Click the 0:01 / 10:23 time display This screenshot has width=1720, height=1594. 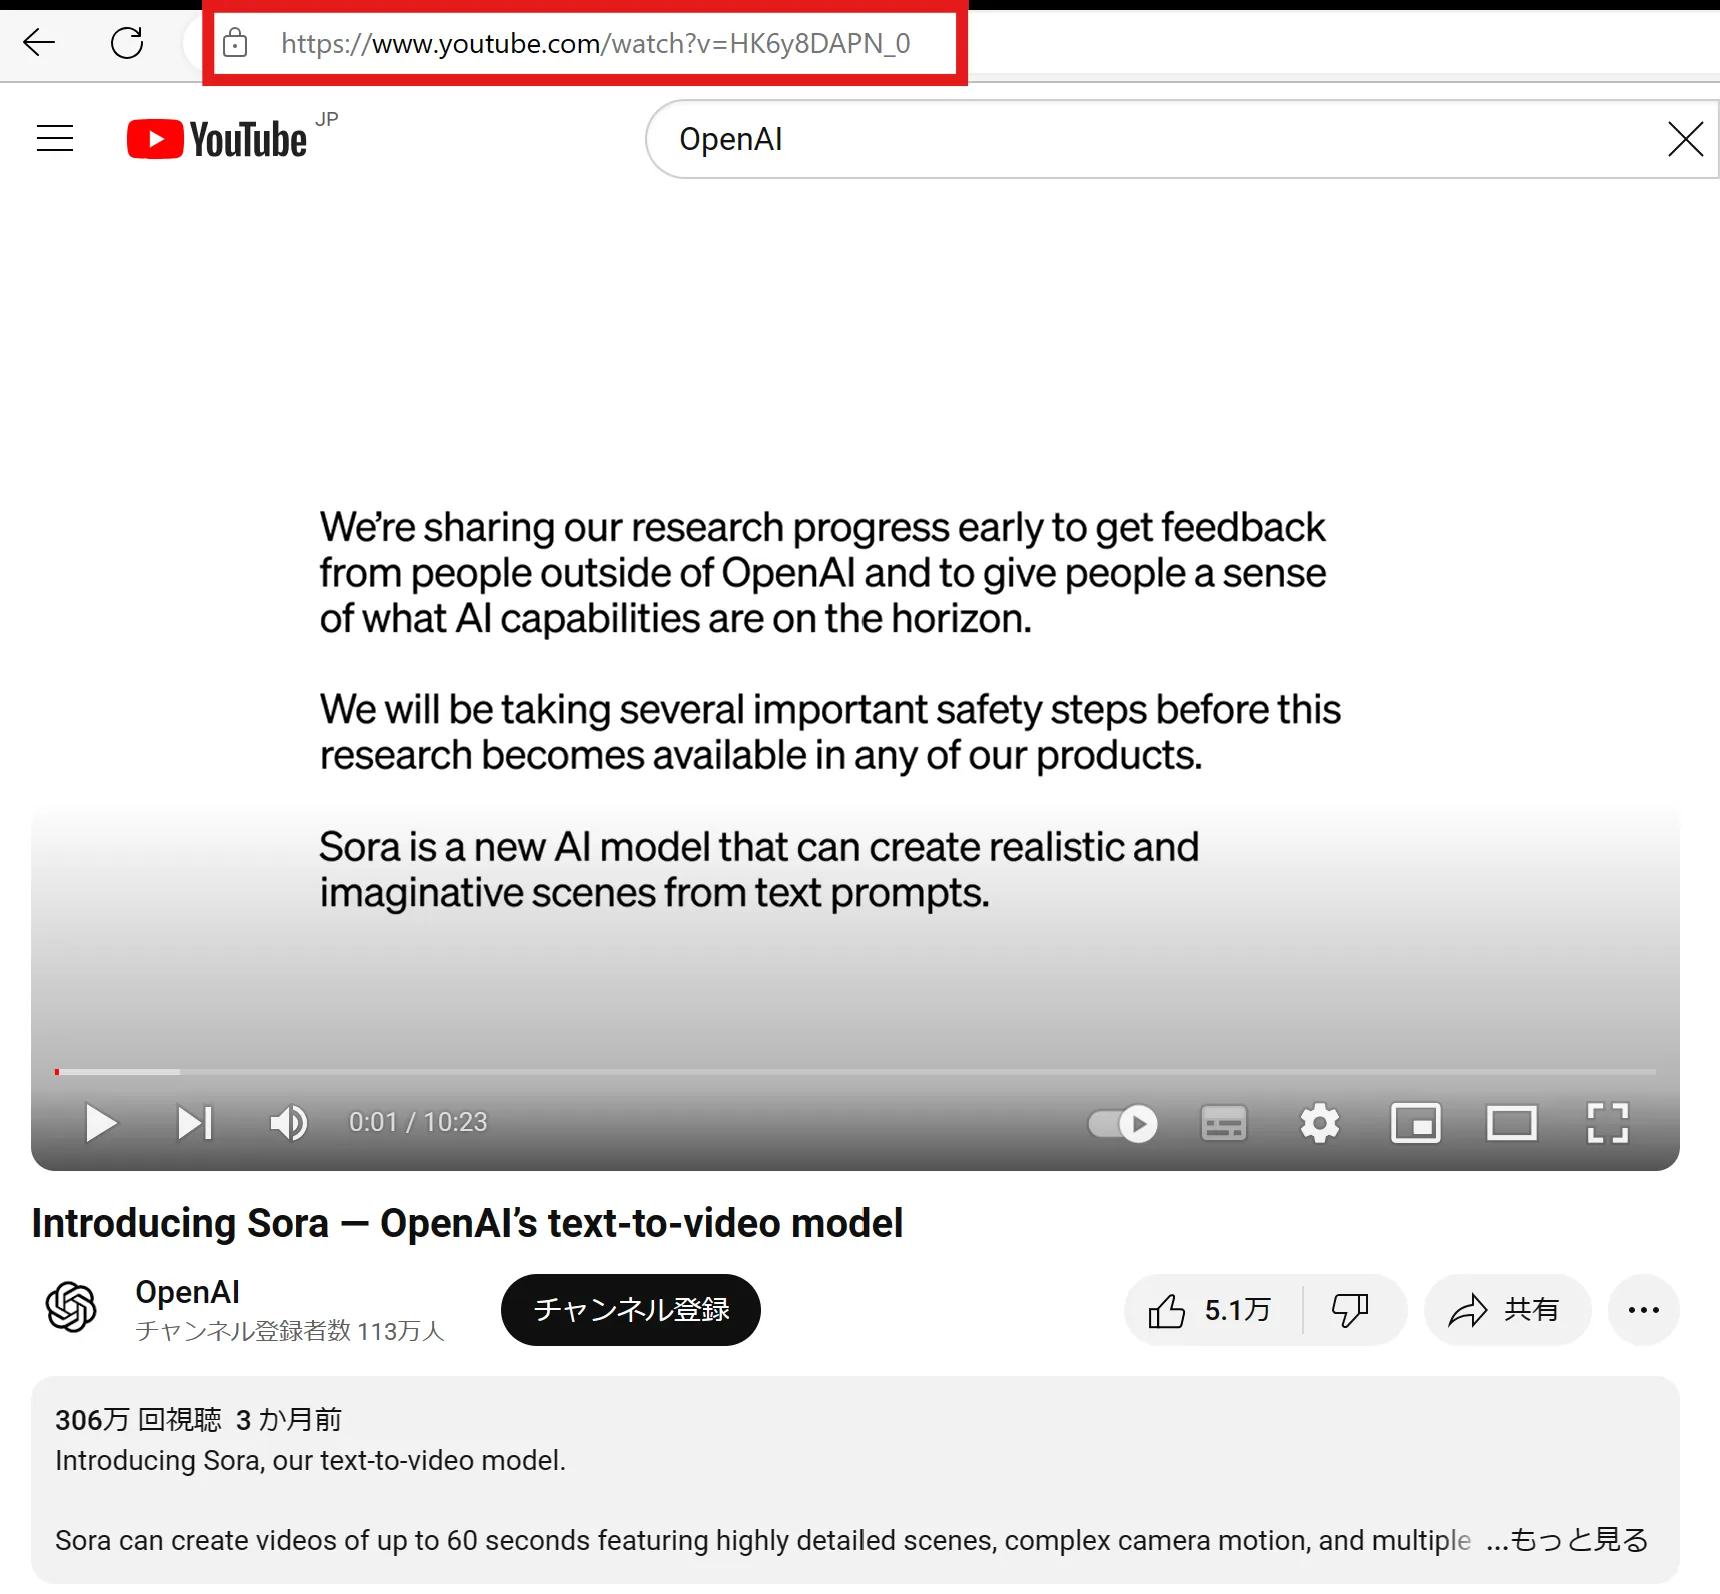(418, 1122)
